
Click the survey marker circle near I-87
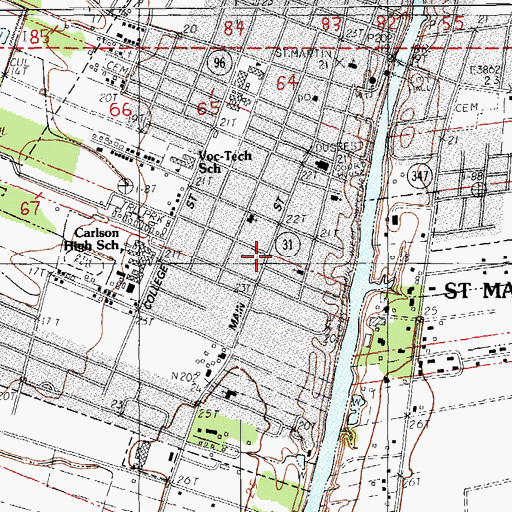coord(126,185)
